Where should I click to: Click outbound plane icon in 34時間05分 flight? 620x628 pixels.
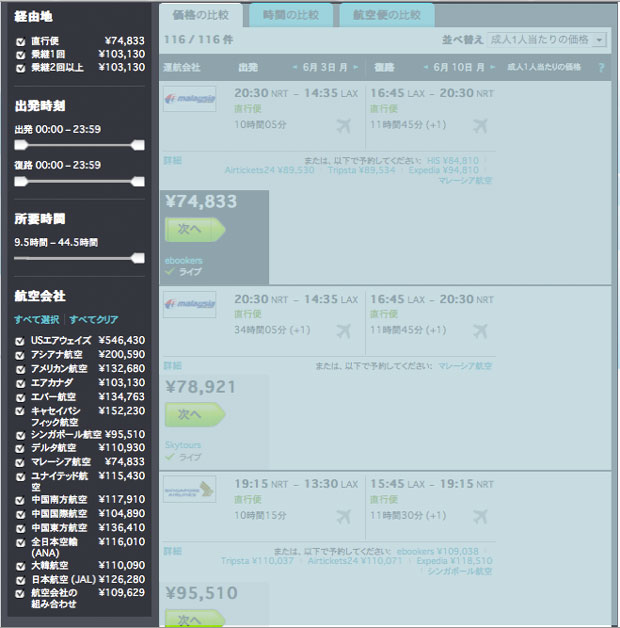point(344,331)
